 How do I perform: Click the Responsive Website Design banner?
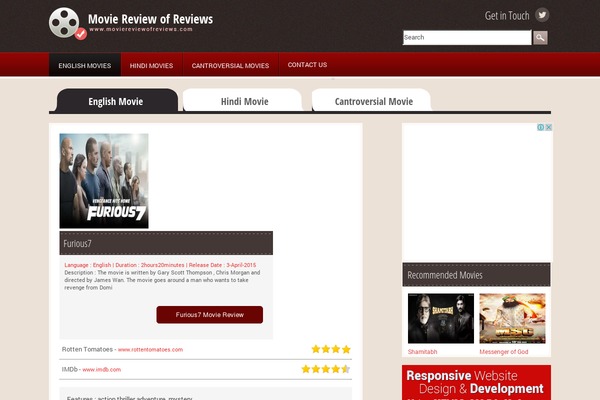[476, 382]
